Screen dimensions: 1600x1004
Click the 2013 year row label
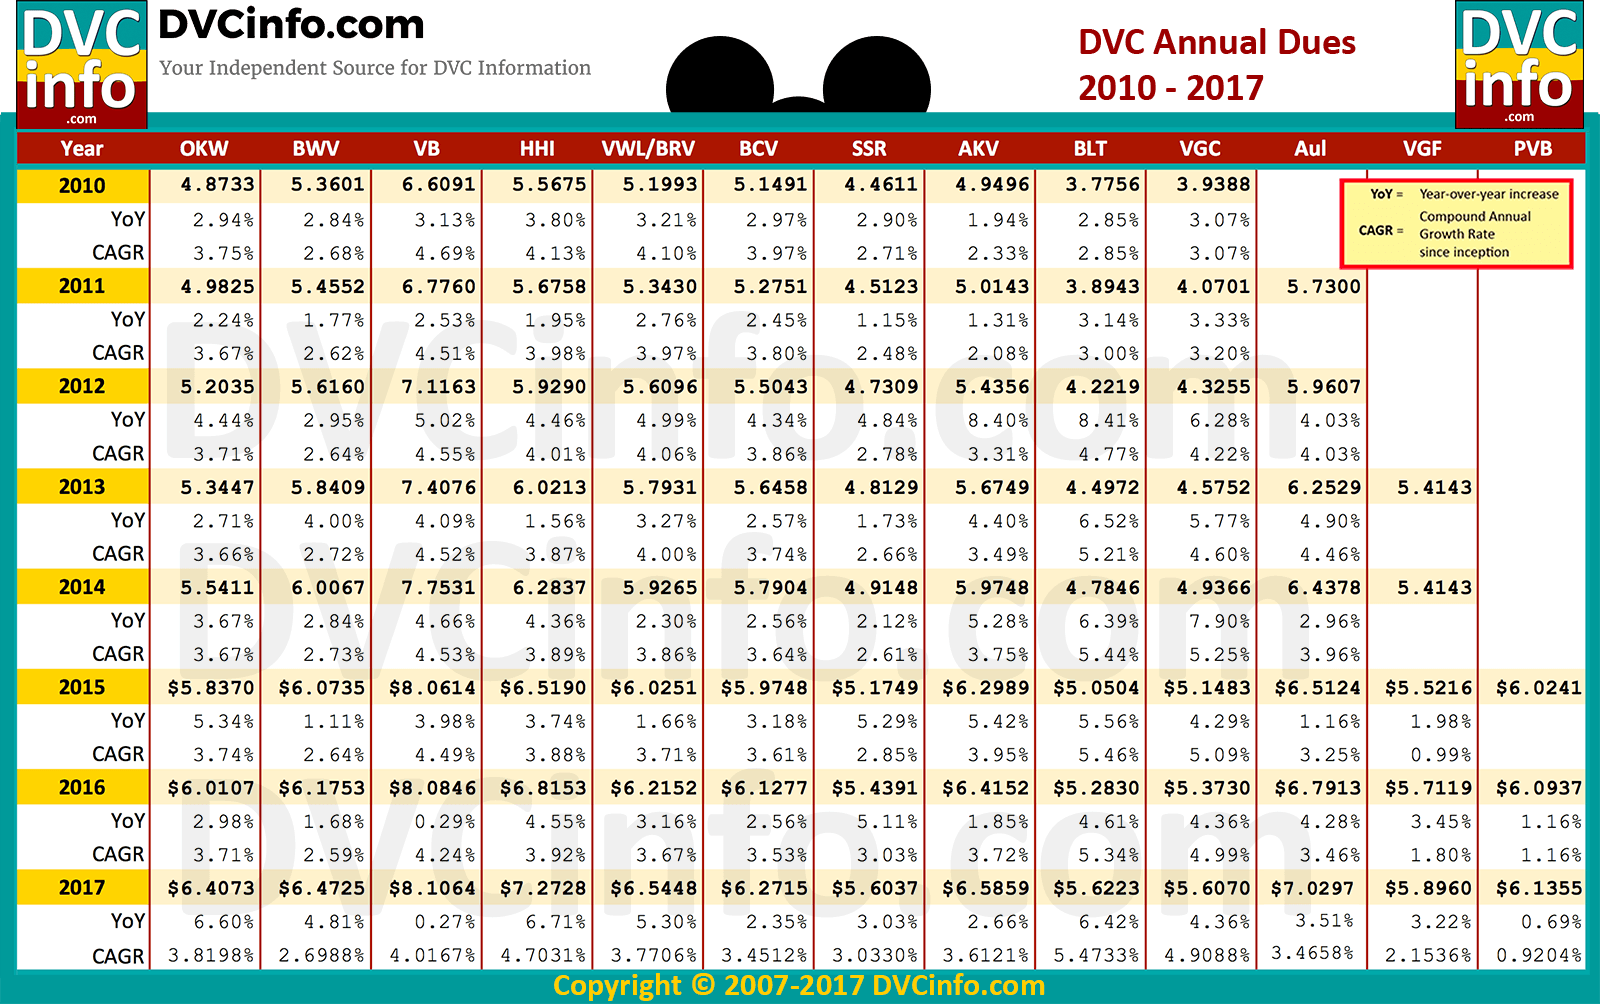82,487
